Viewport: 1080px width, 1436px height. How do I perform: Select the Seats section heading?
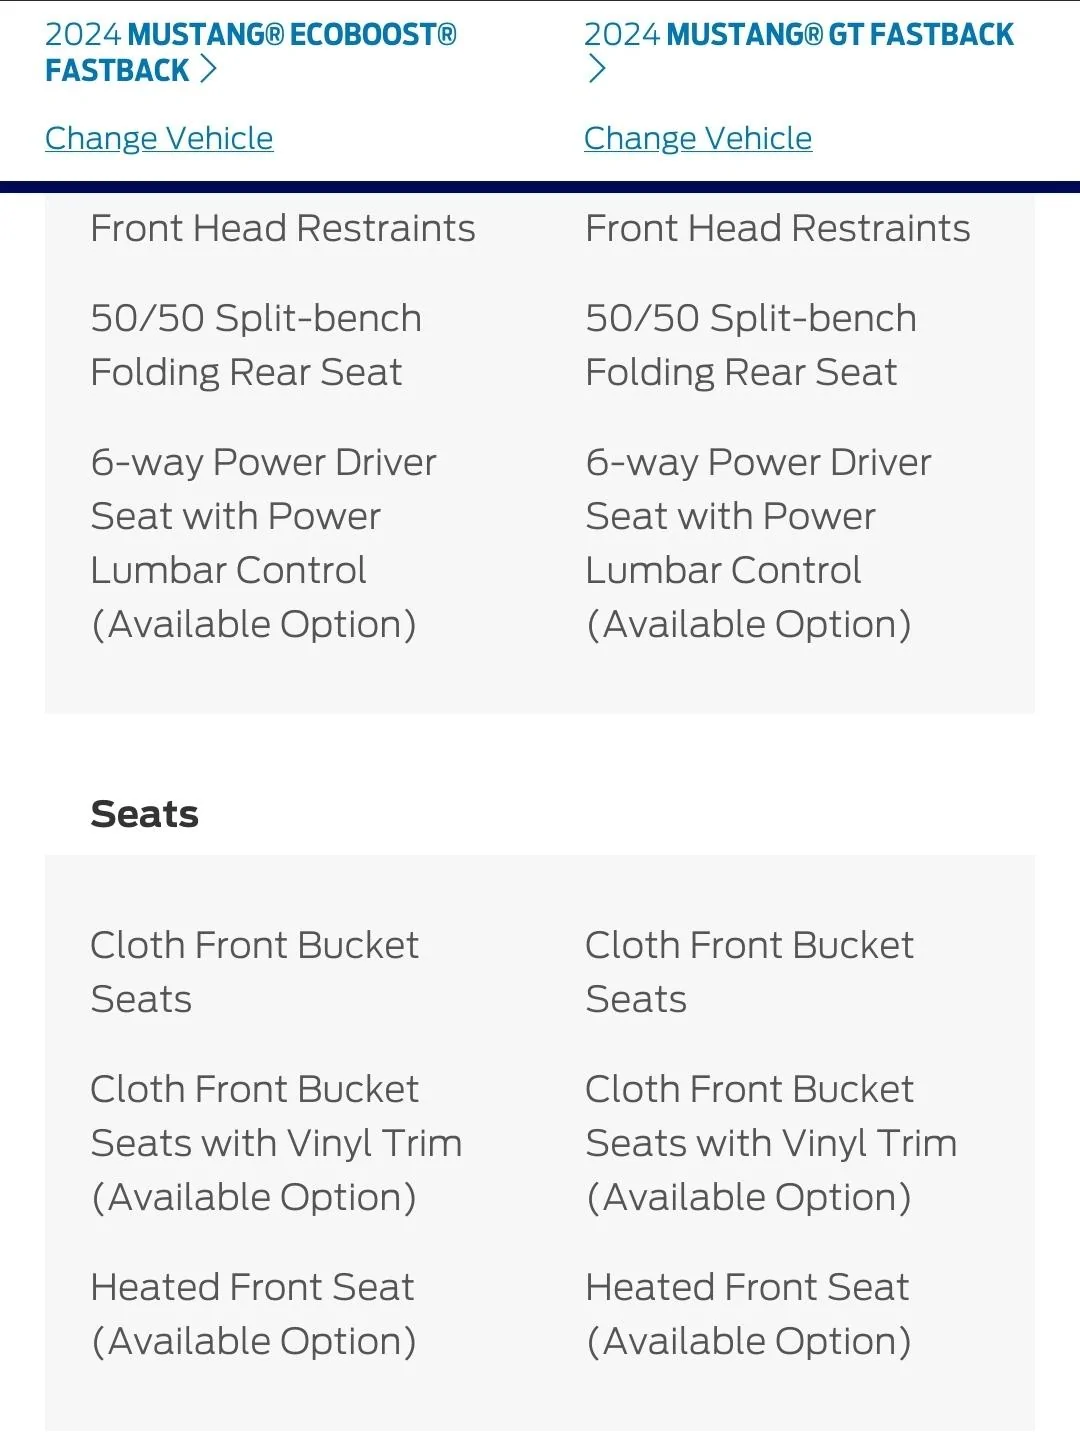click(x=145, y=814)
